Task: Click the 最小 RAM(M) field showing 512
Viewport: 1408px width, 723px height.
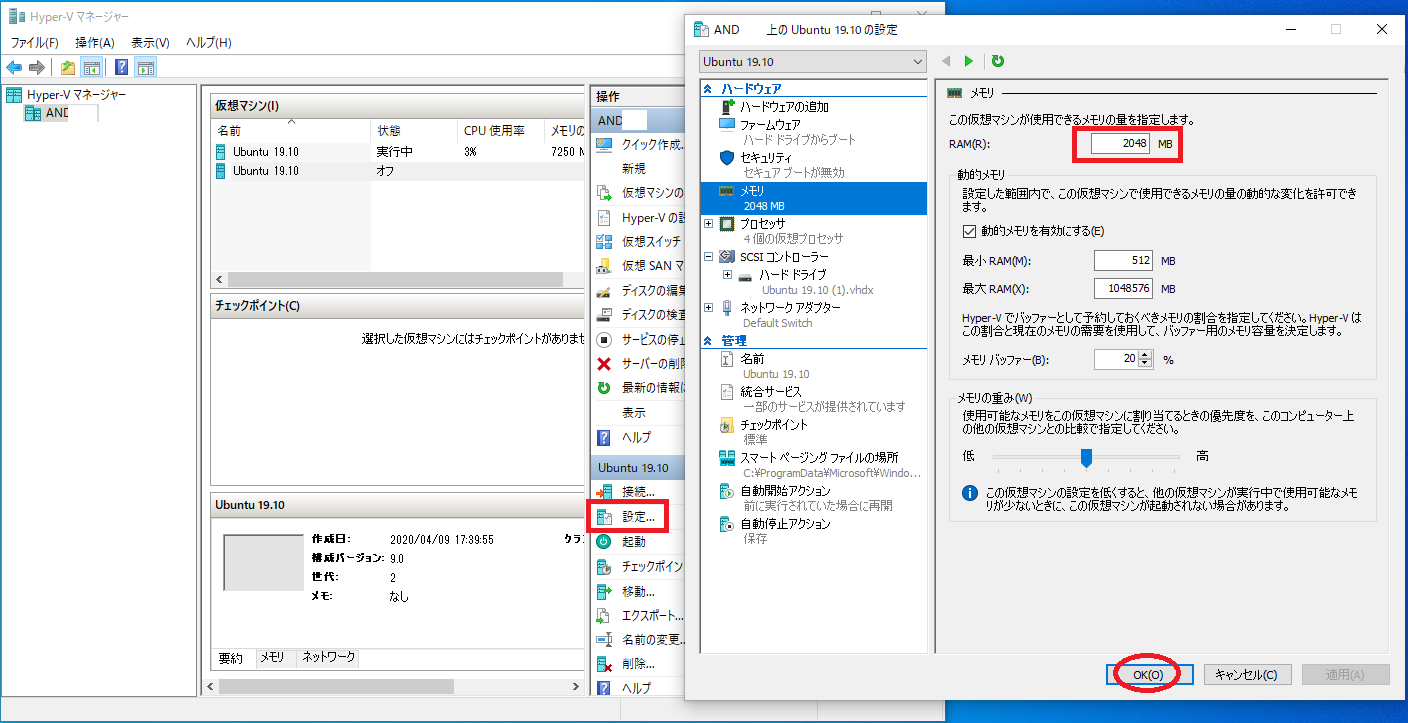Action: point(1123,261)
